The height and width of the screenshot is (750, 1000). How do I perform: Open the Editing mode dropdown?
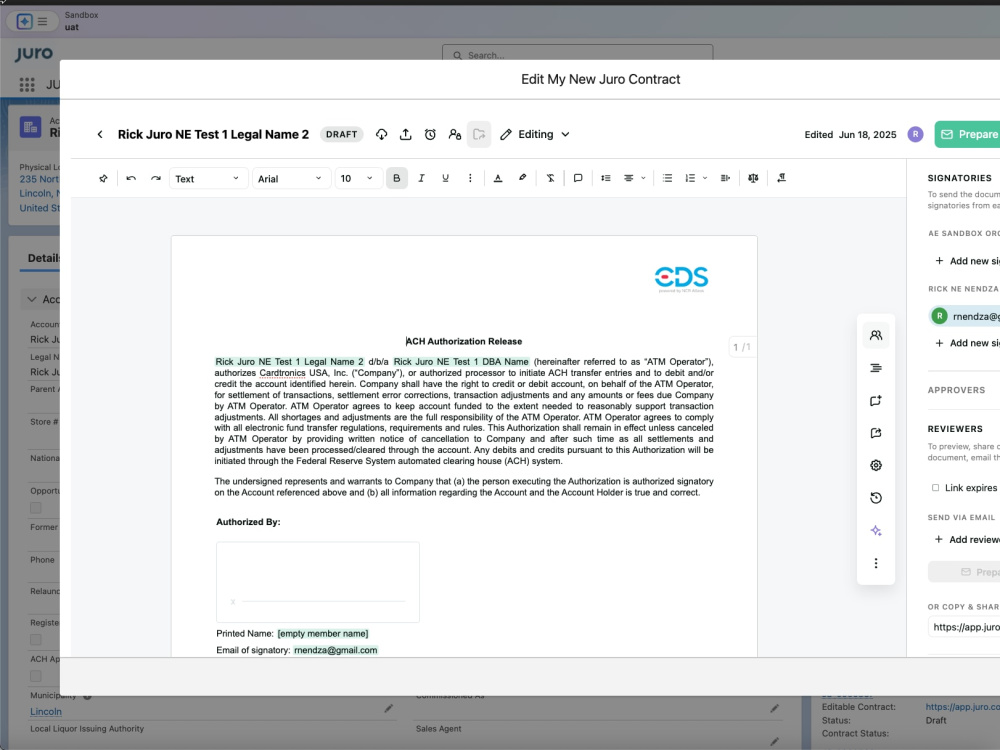pos(535,135)
